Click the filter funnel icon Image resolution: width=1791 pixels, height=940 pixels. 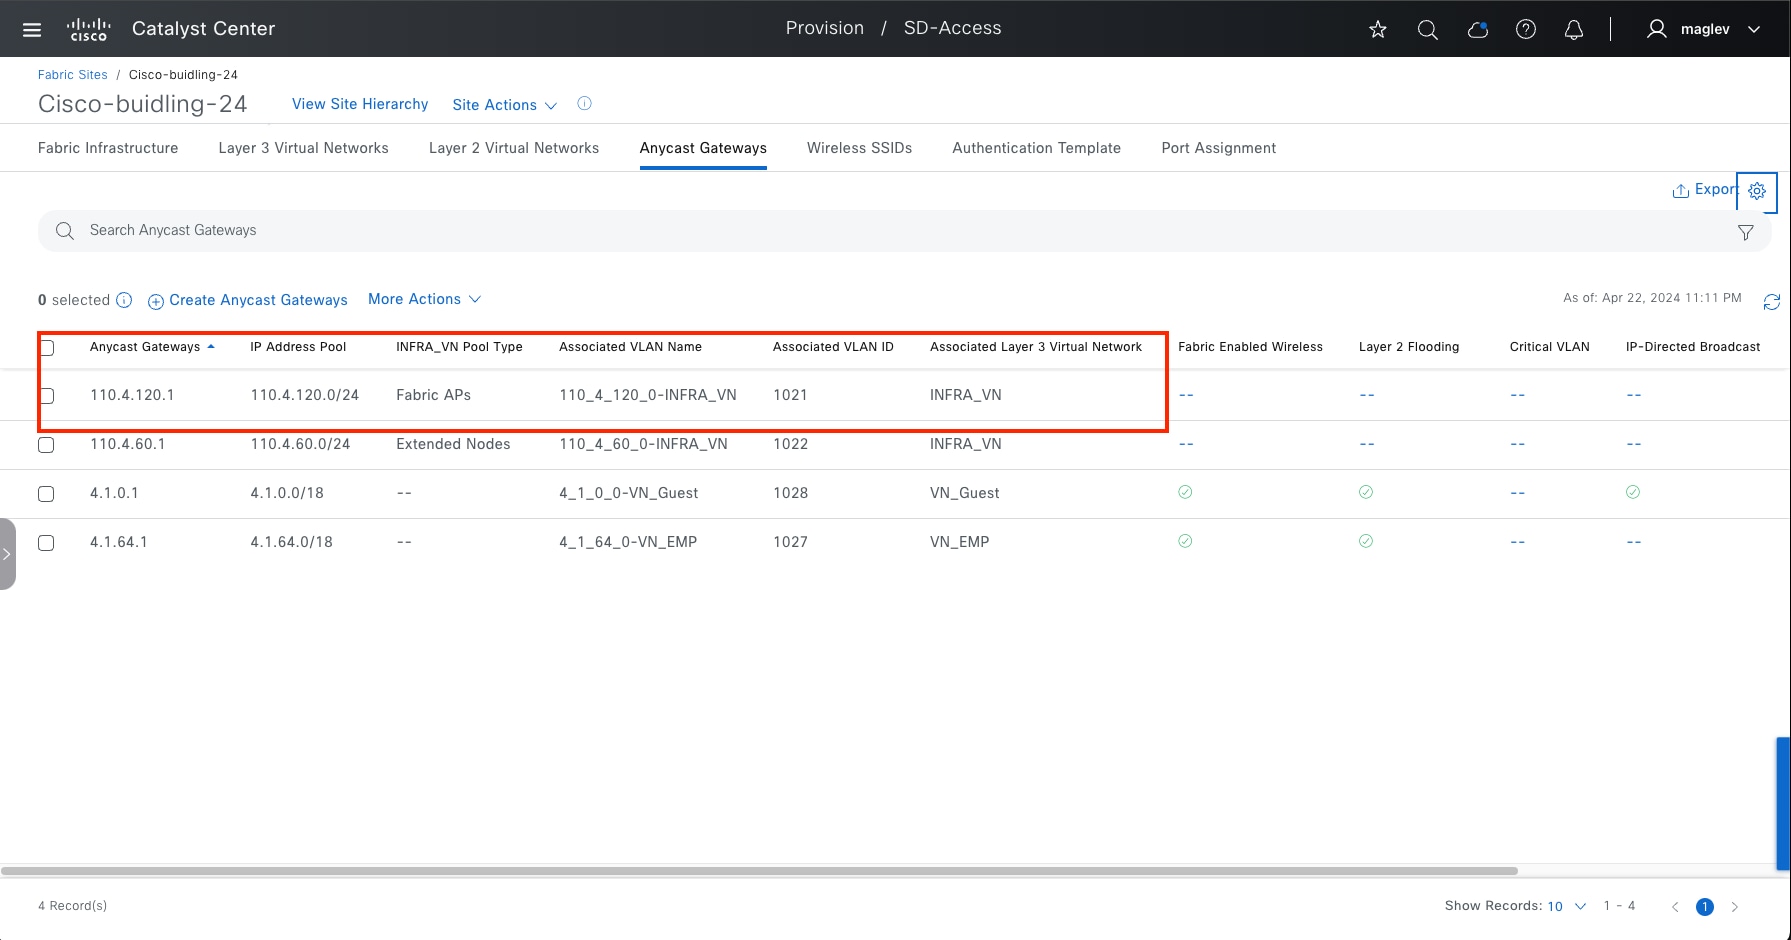1745,233
